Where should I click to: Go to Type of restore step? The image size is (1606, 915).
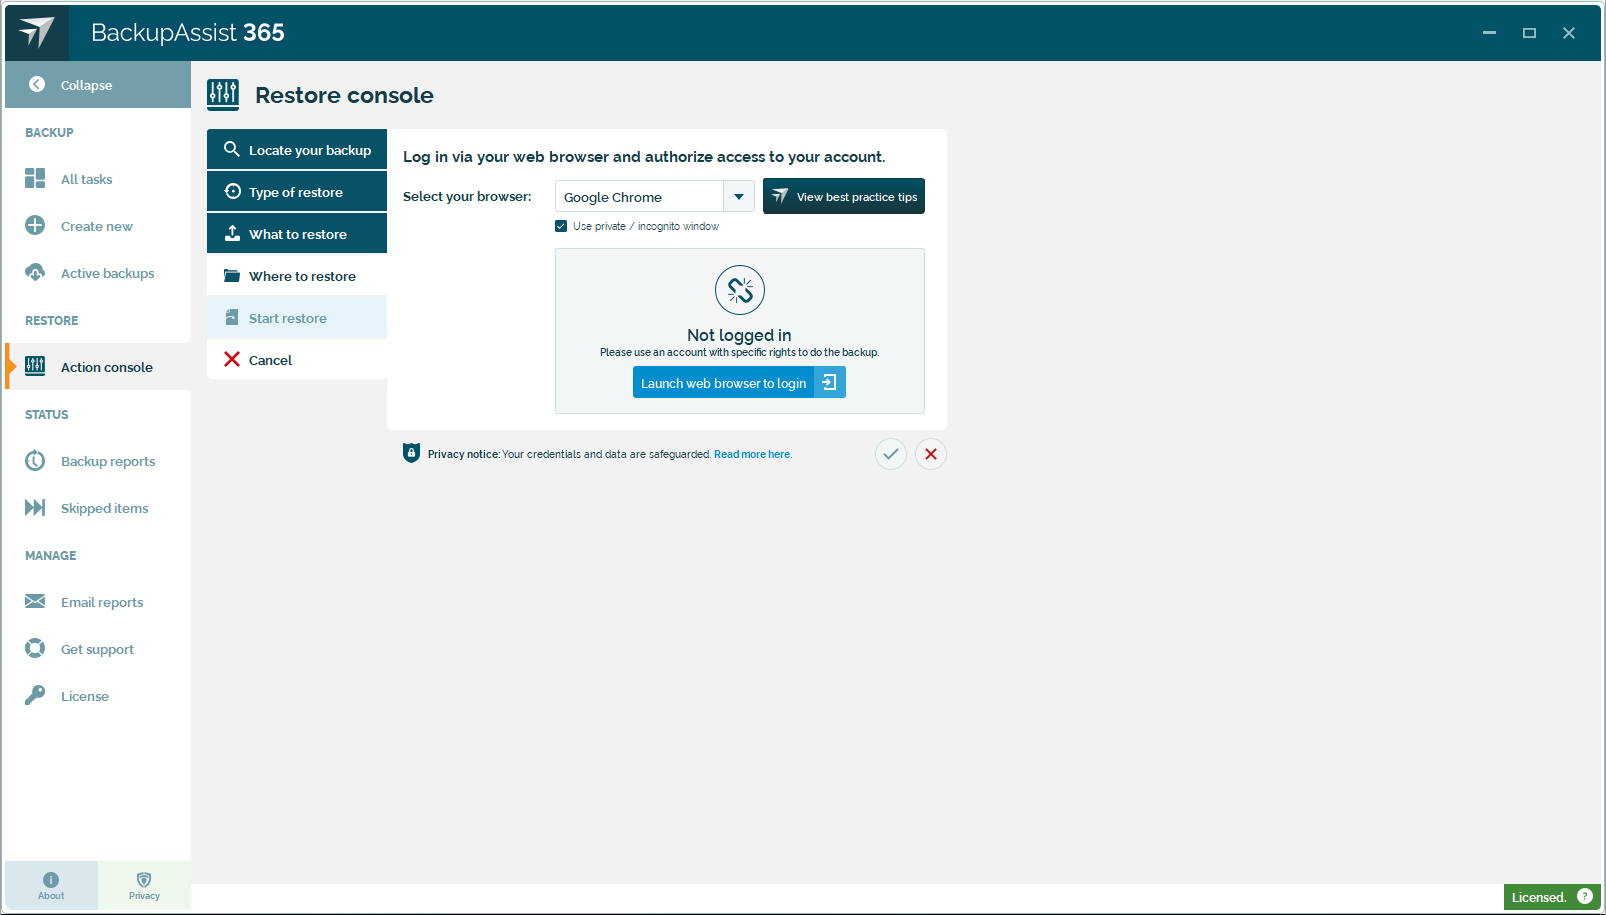297,192
